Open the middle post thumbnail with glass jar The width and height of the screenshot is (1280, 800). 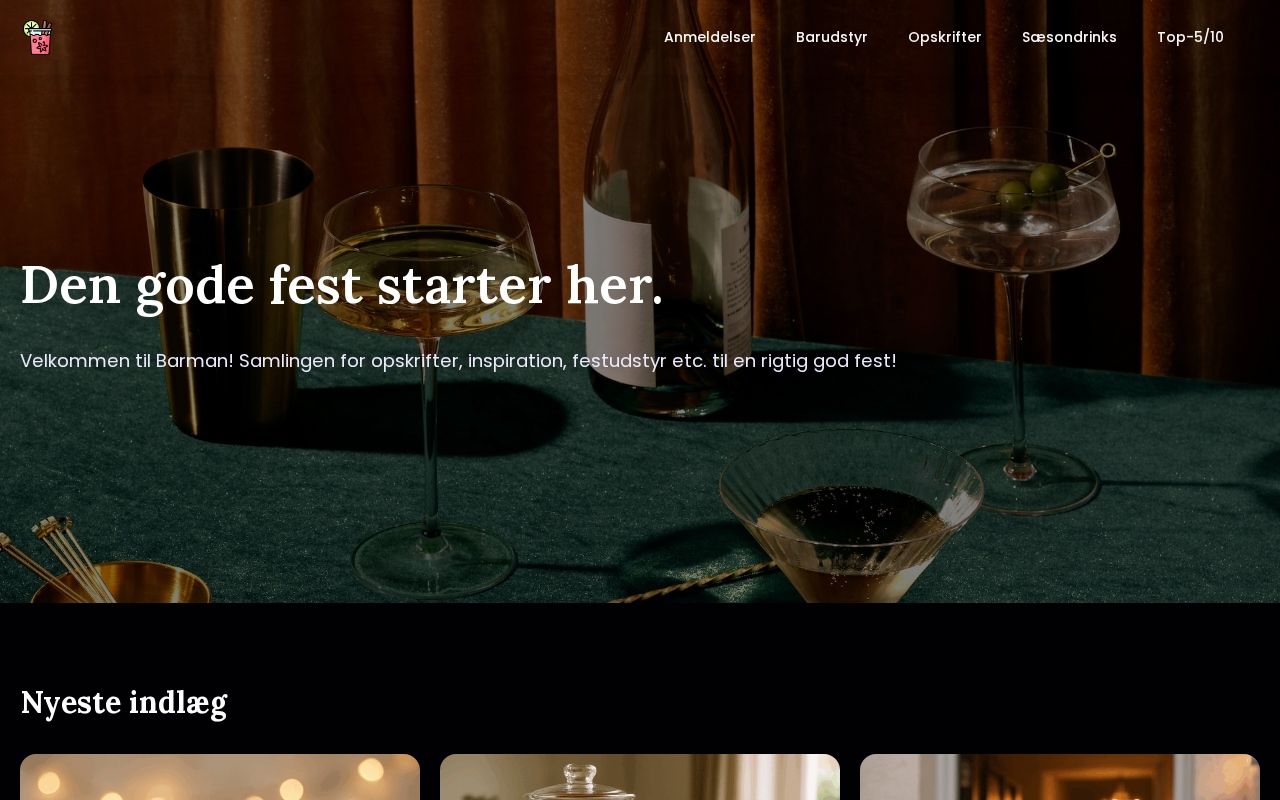640,777
